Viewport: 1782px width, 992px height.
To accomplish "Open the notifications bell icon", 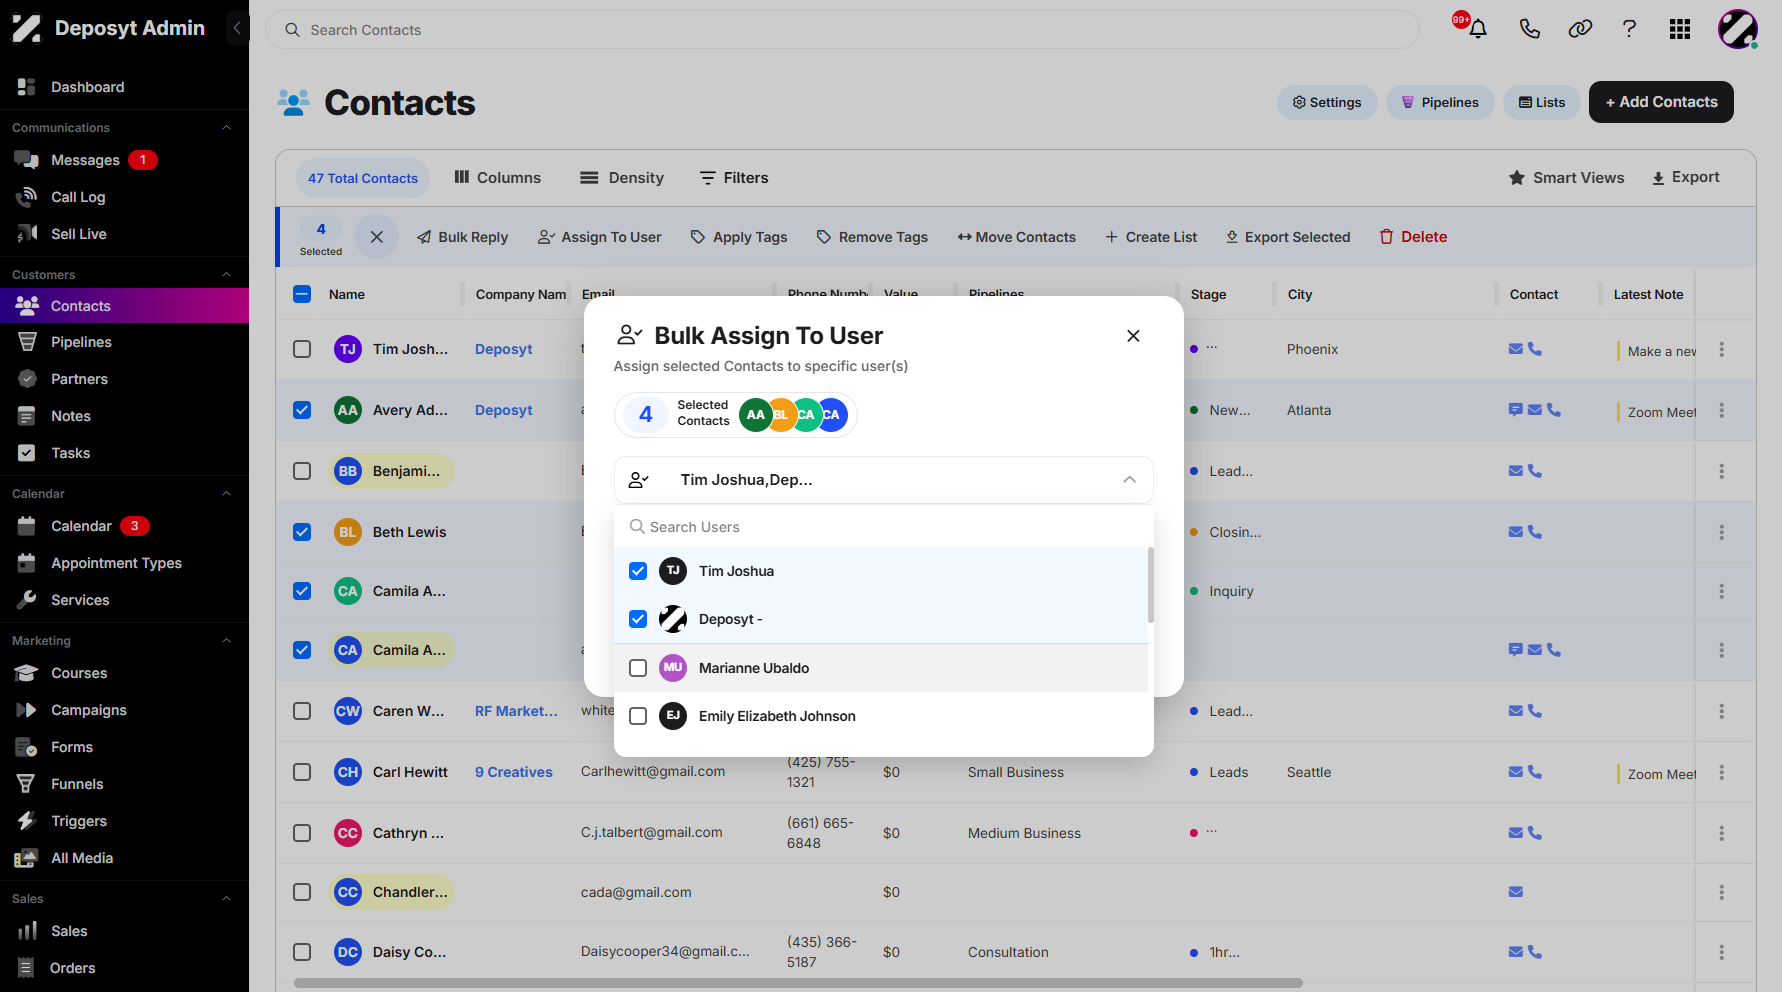I will [x=1477, y=29].
